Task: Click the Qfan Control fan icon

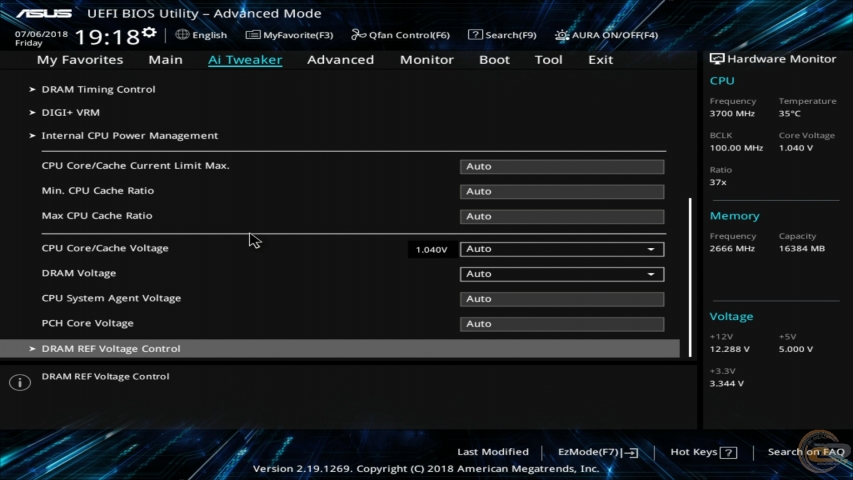Action: 358,35
